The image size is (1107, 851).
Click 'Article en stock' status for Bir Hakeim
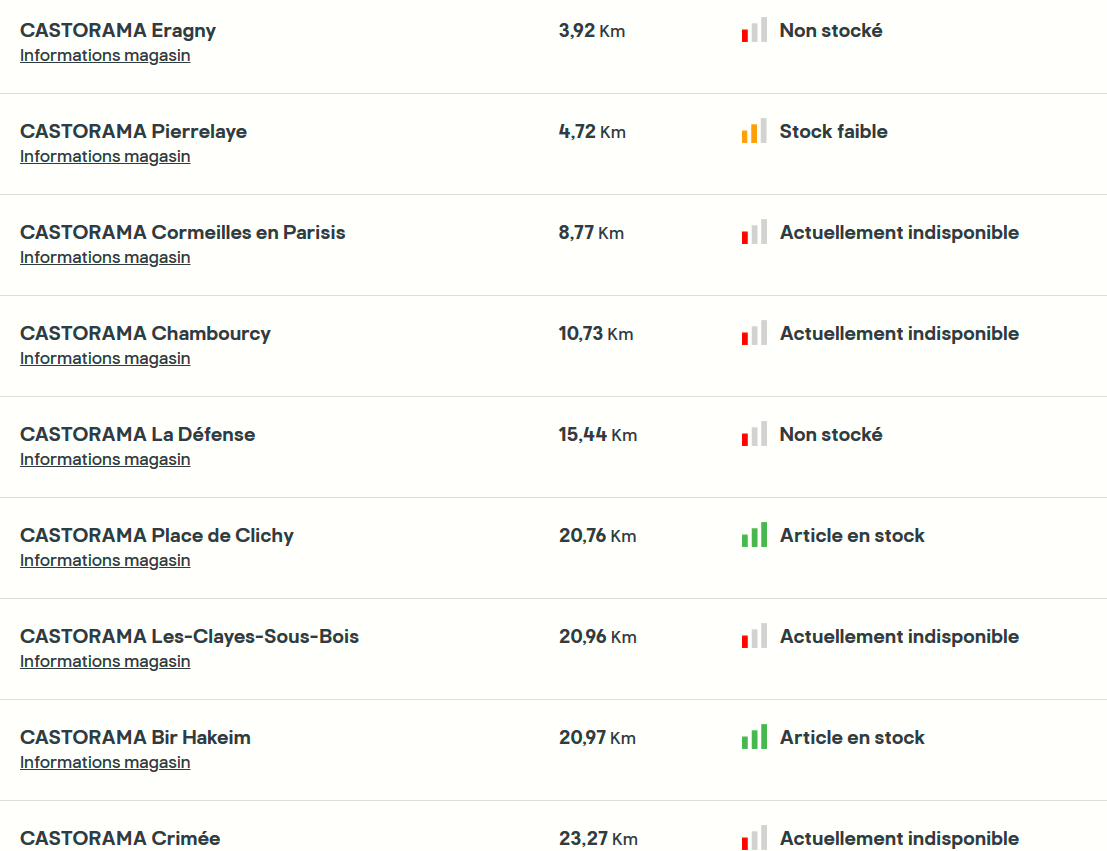click(x=852, y=738)
